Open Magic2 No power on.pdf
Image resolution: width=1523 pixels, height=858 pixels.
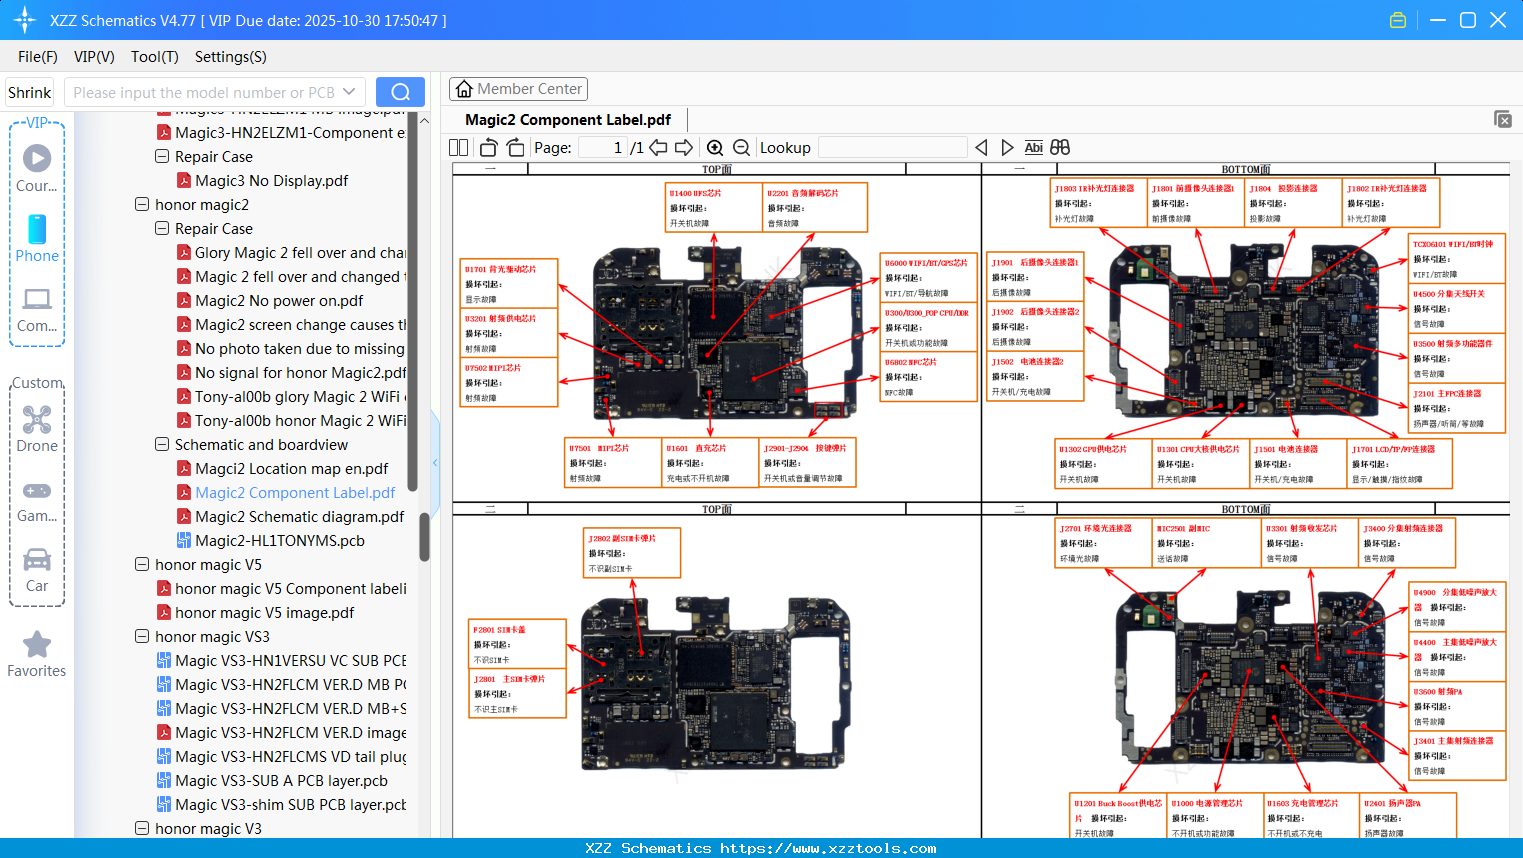click(279, 300)
